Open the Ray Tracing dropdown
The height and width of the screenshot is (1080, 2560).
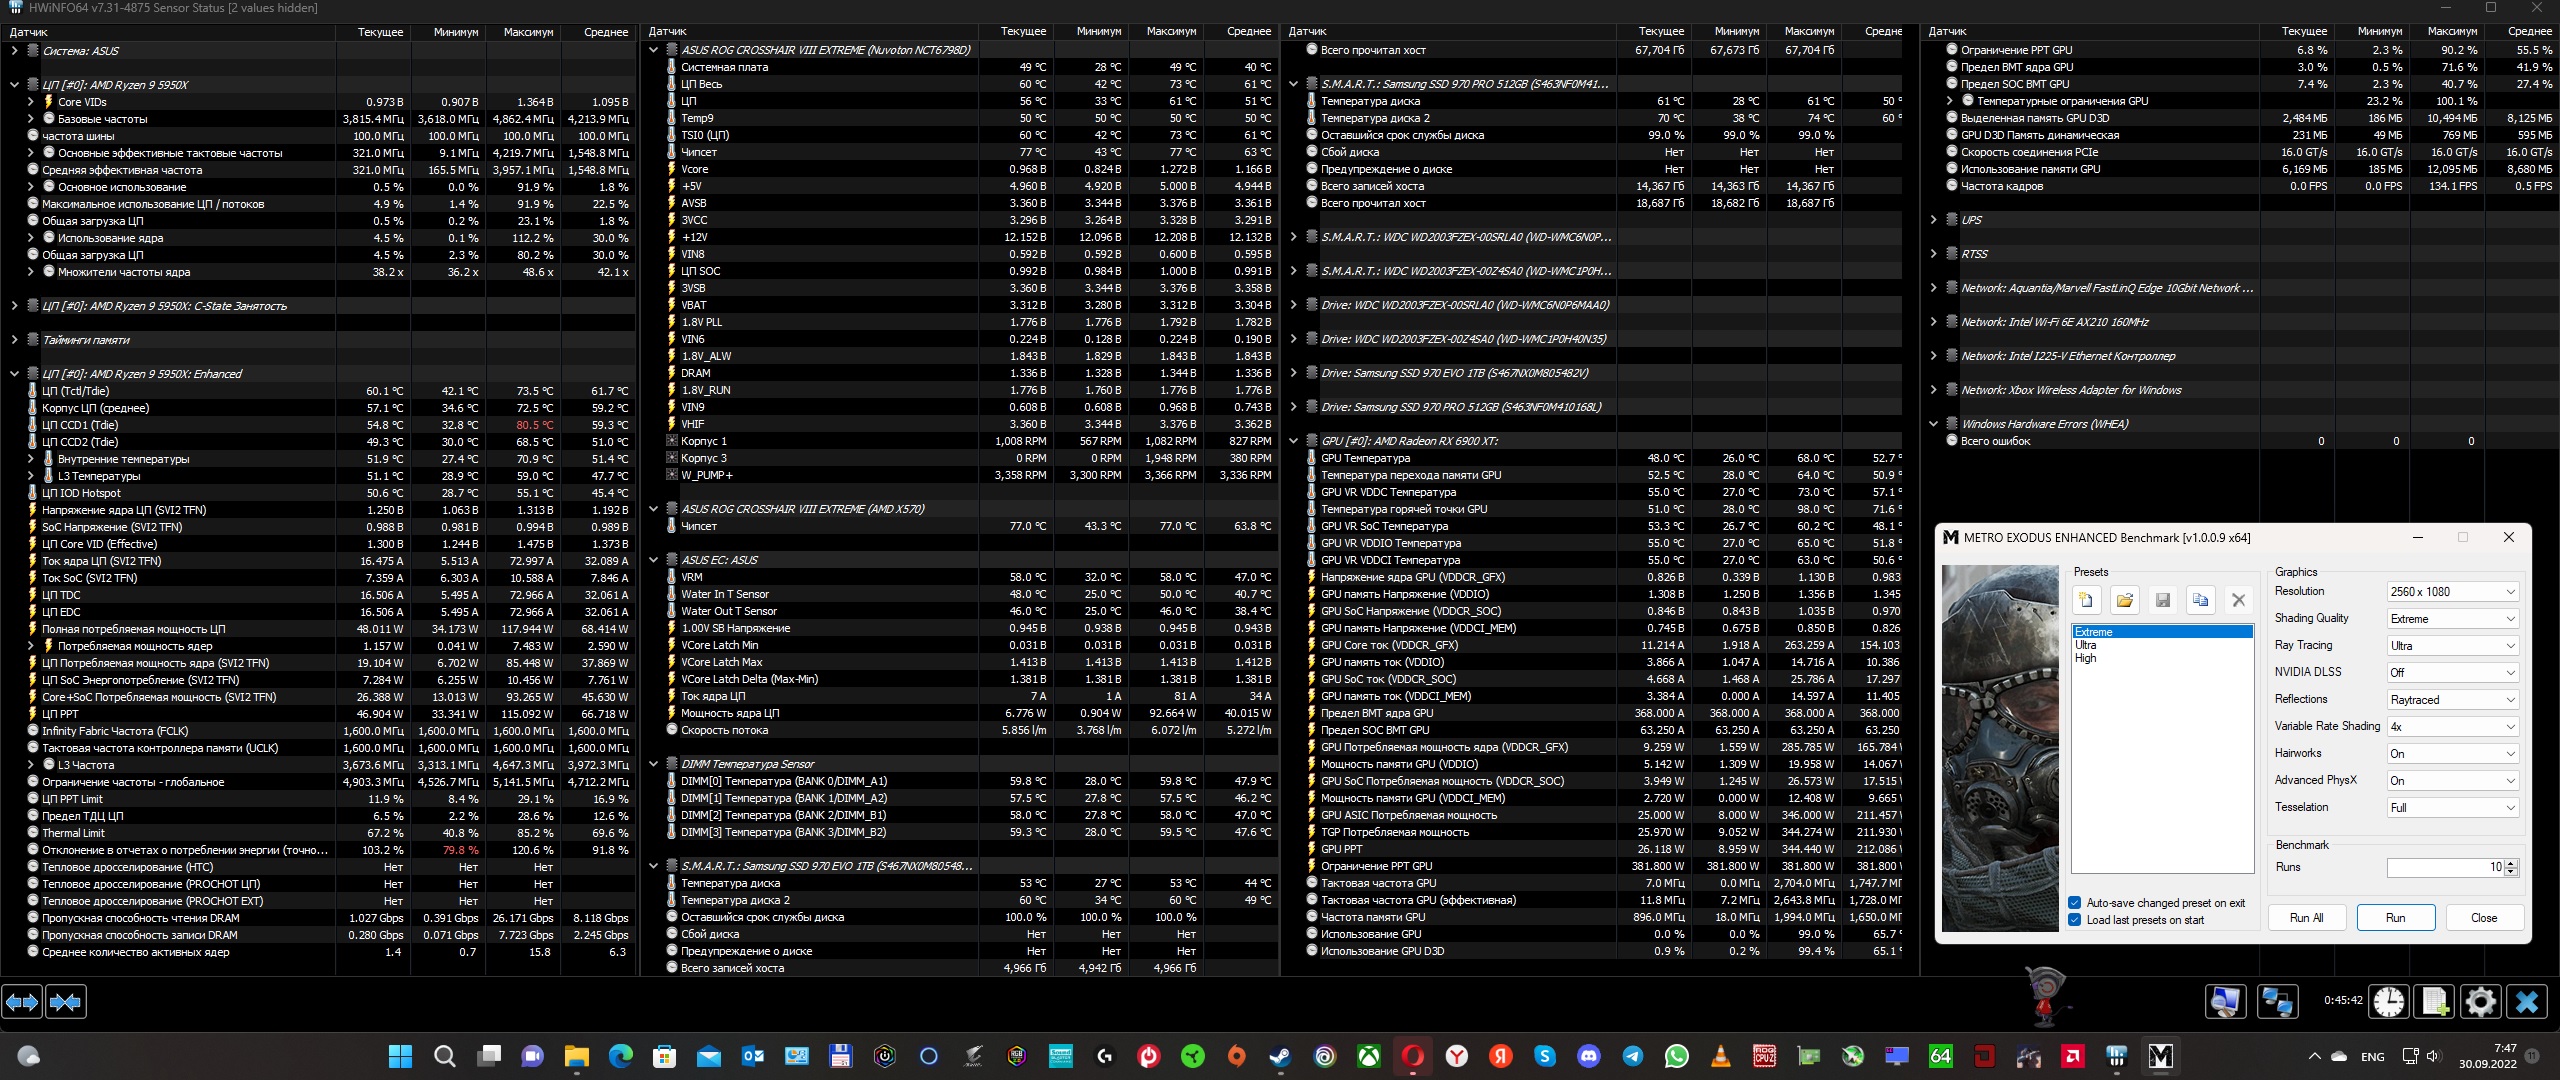[2451, 646]
